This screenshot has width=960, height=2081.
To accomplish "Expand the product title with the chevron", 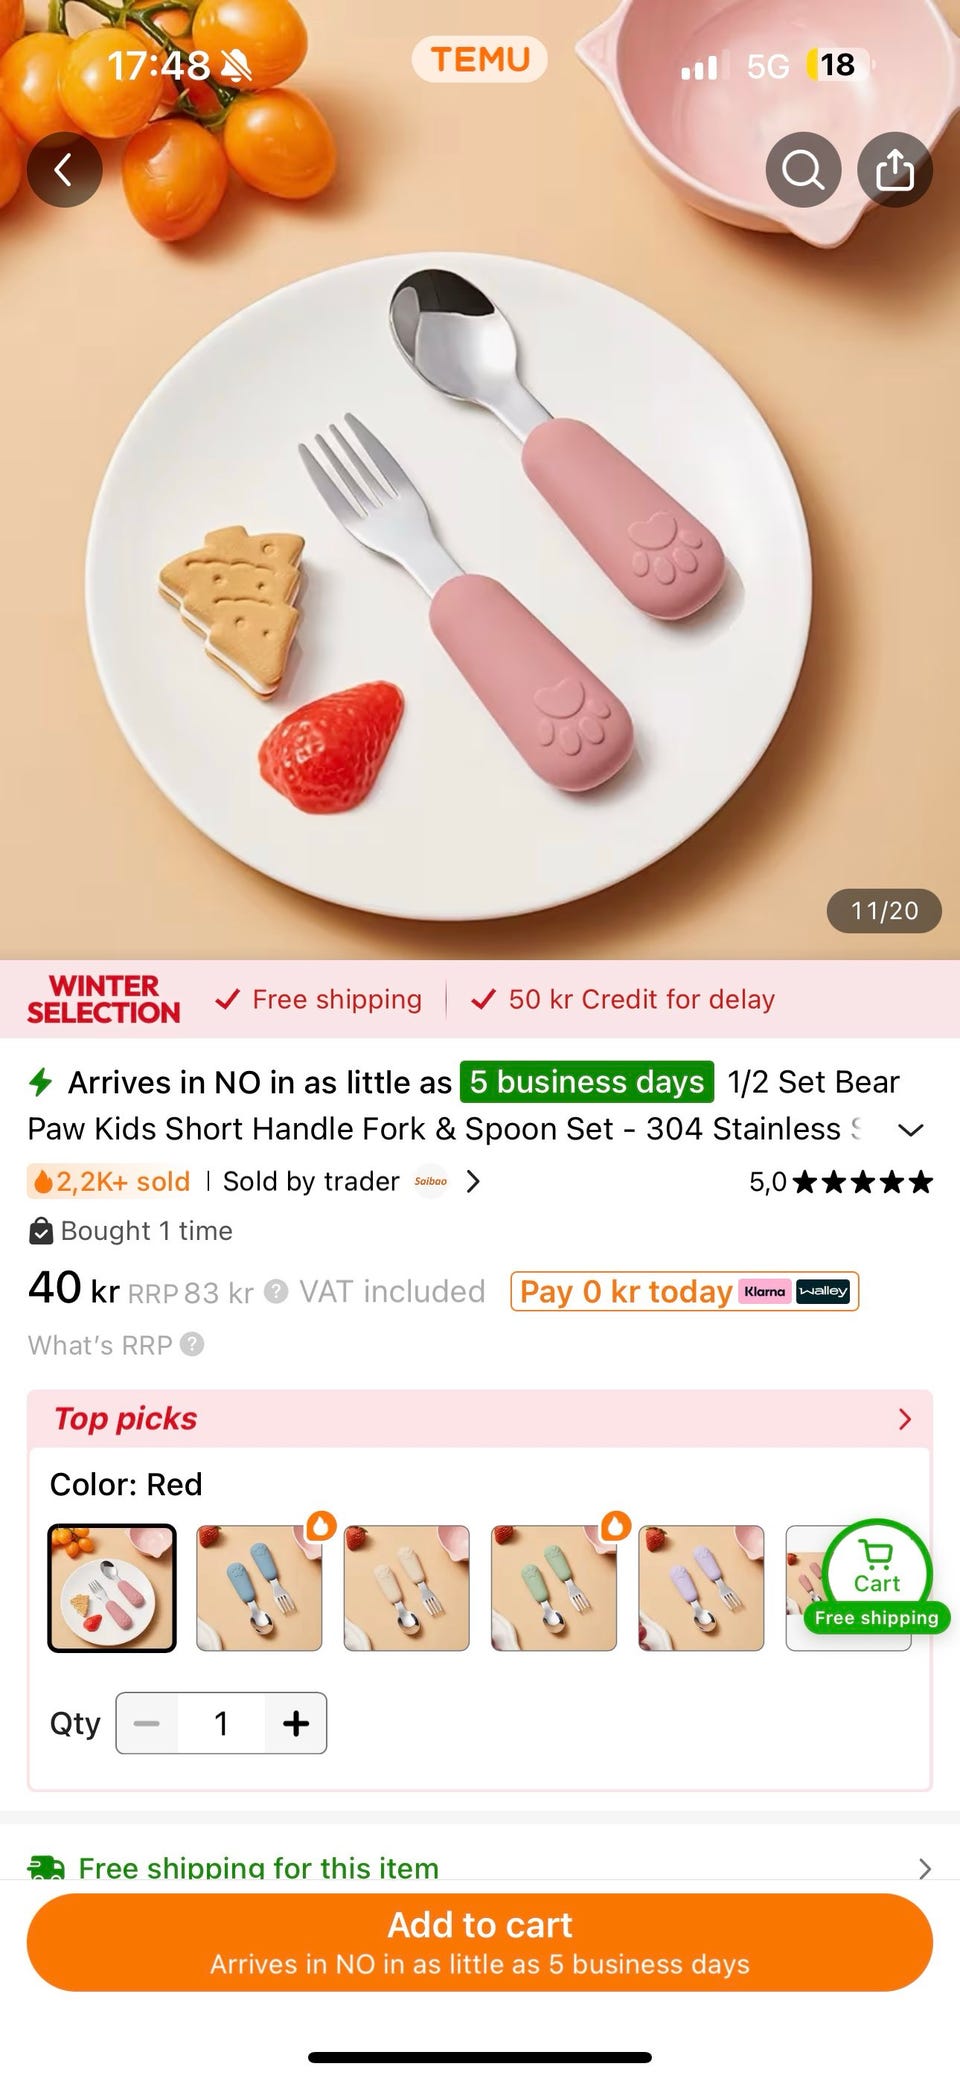I will tap(910, 1130).
